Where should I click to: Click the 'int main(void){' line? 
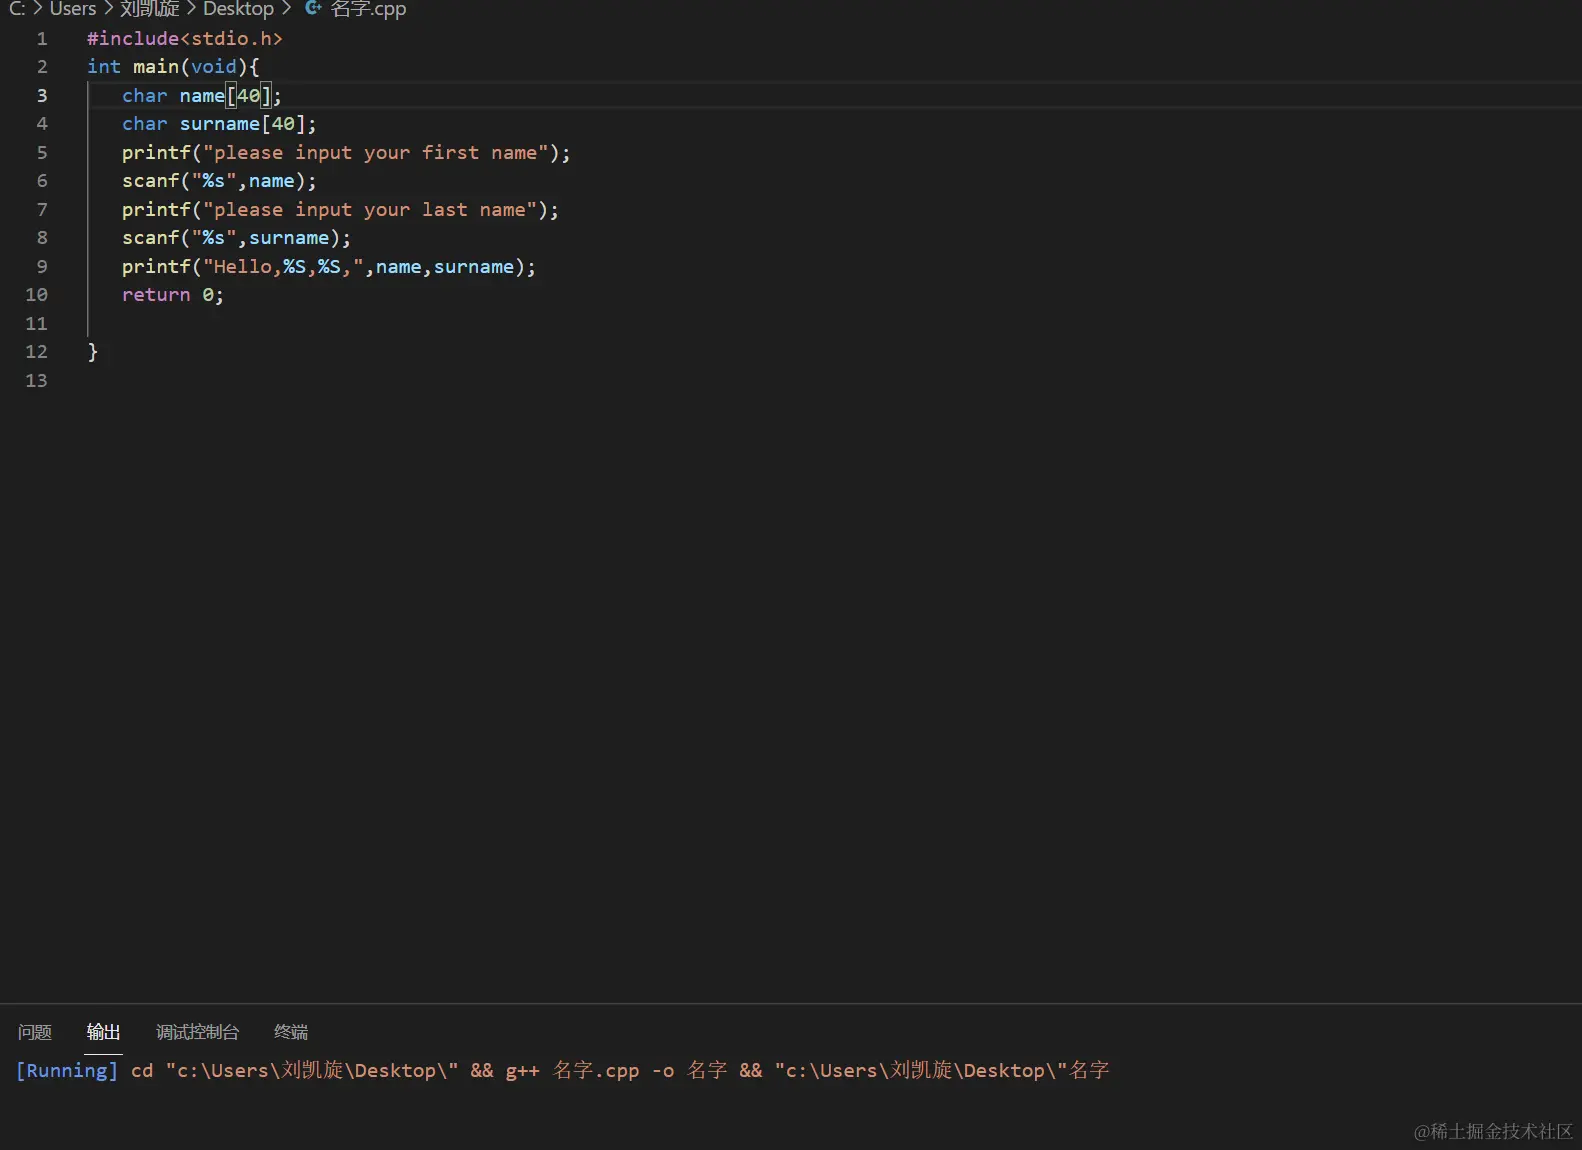[x=173, y=67]
